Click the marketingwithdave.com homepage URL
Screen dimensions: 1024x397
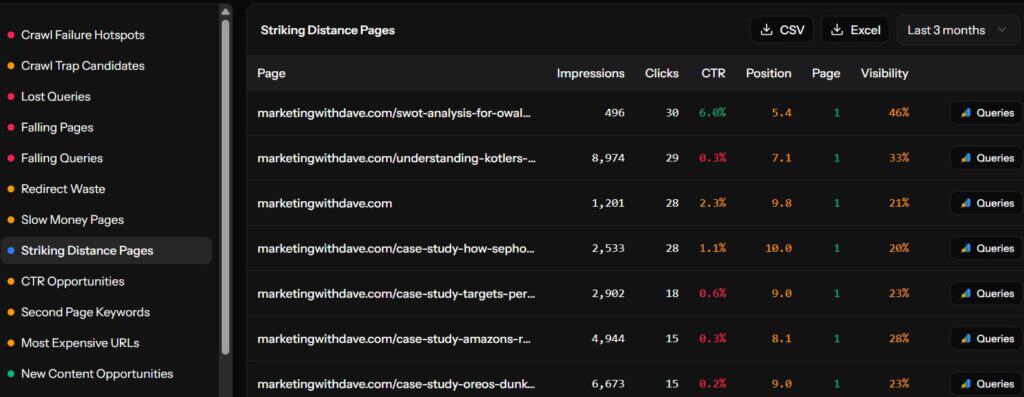pos(325,203)
